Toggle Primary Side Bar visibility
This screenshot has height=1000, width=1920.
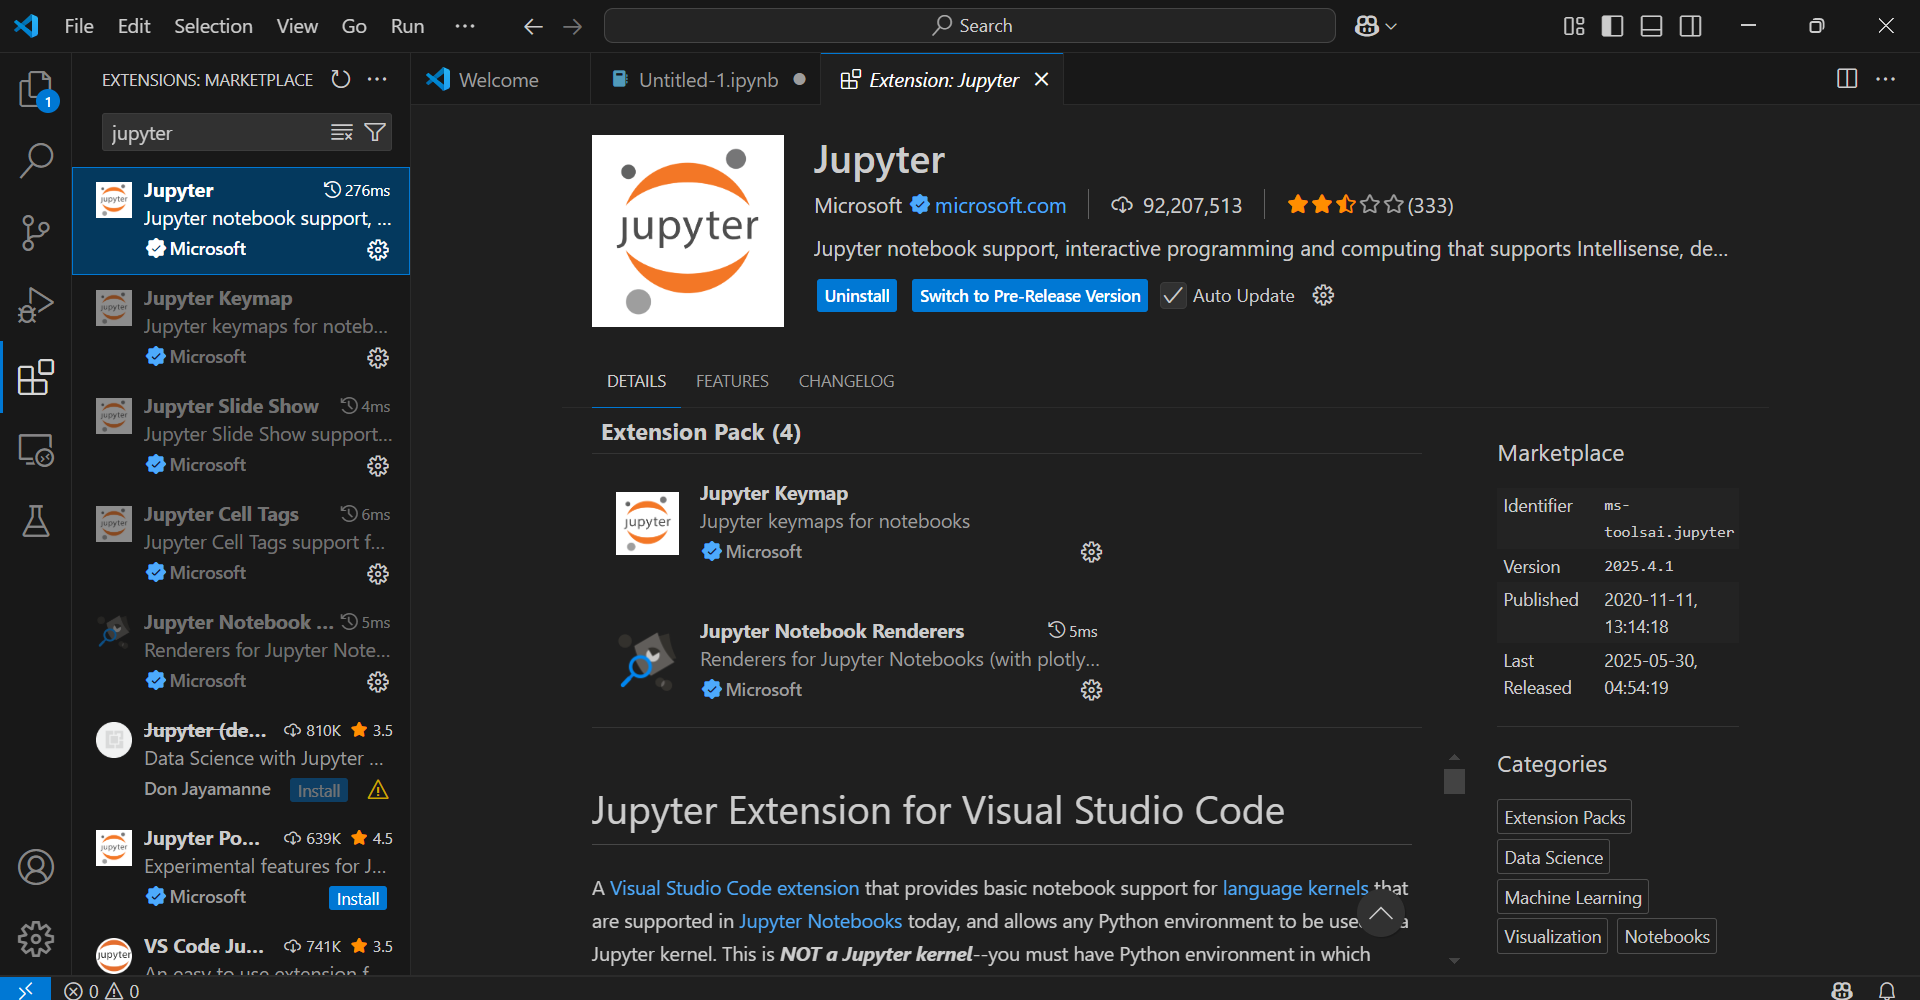(1612, 26)
